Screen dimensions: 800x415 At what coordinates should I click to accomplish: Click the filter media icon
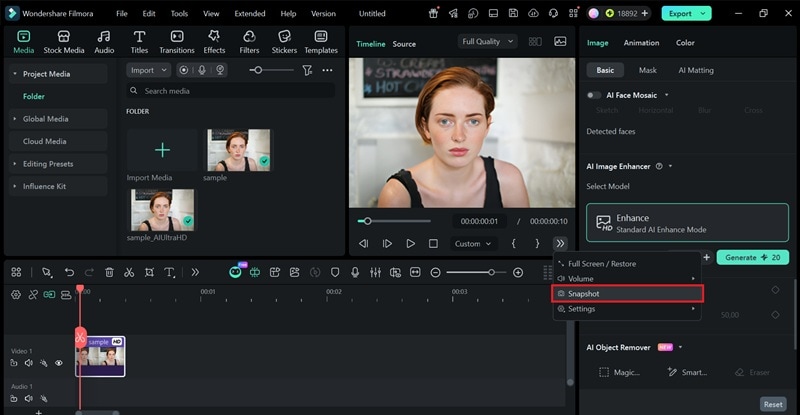(x=307, y=70)
